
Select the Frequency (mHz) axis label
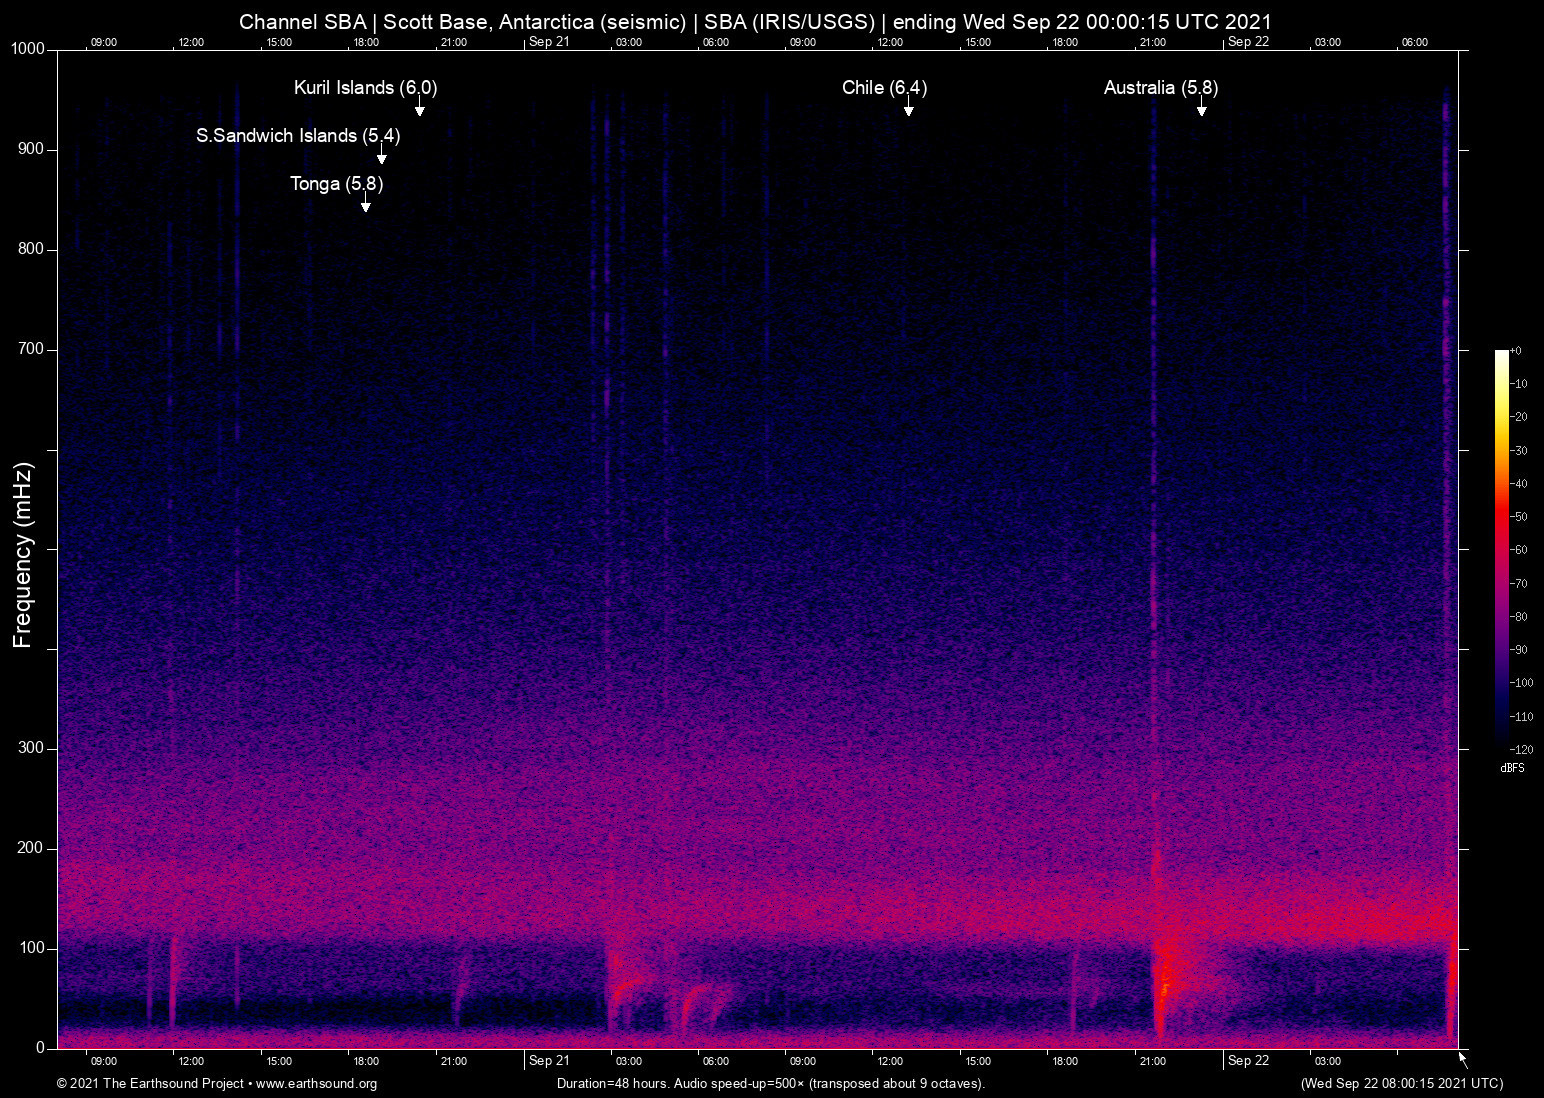23,555
